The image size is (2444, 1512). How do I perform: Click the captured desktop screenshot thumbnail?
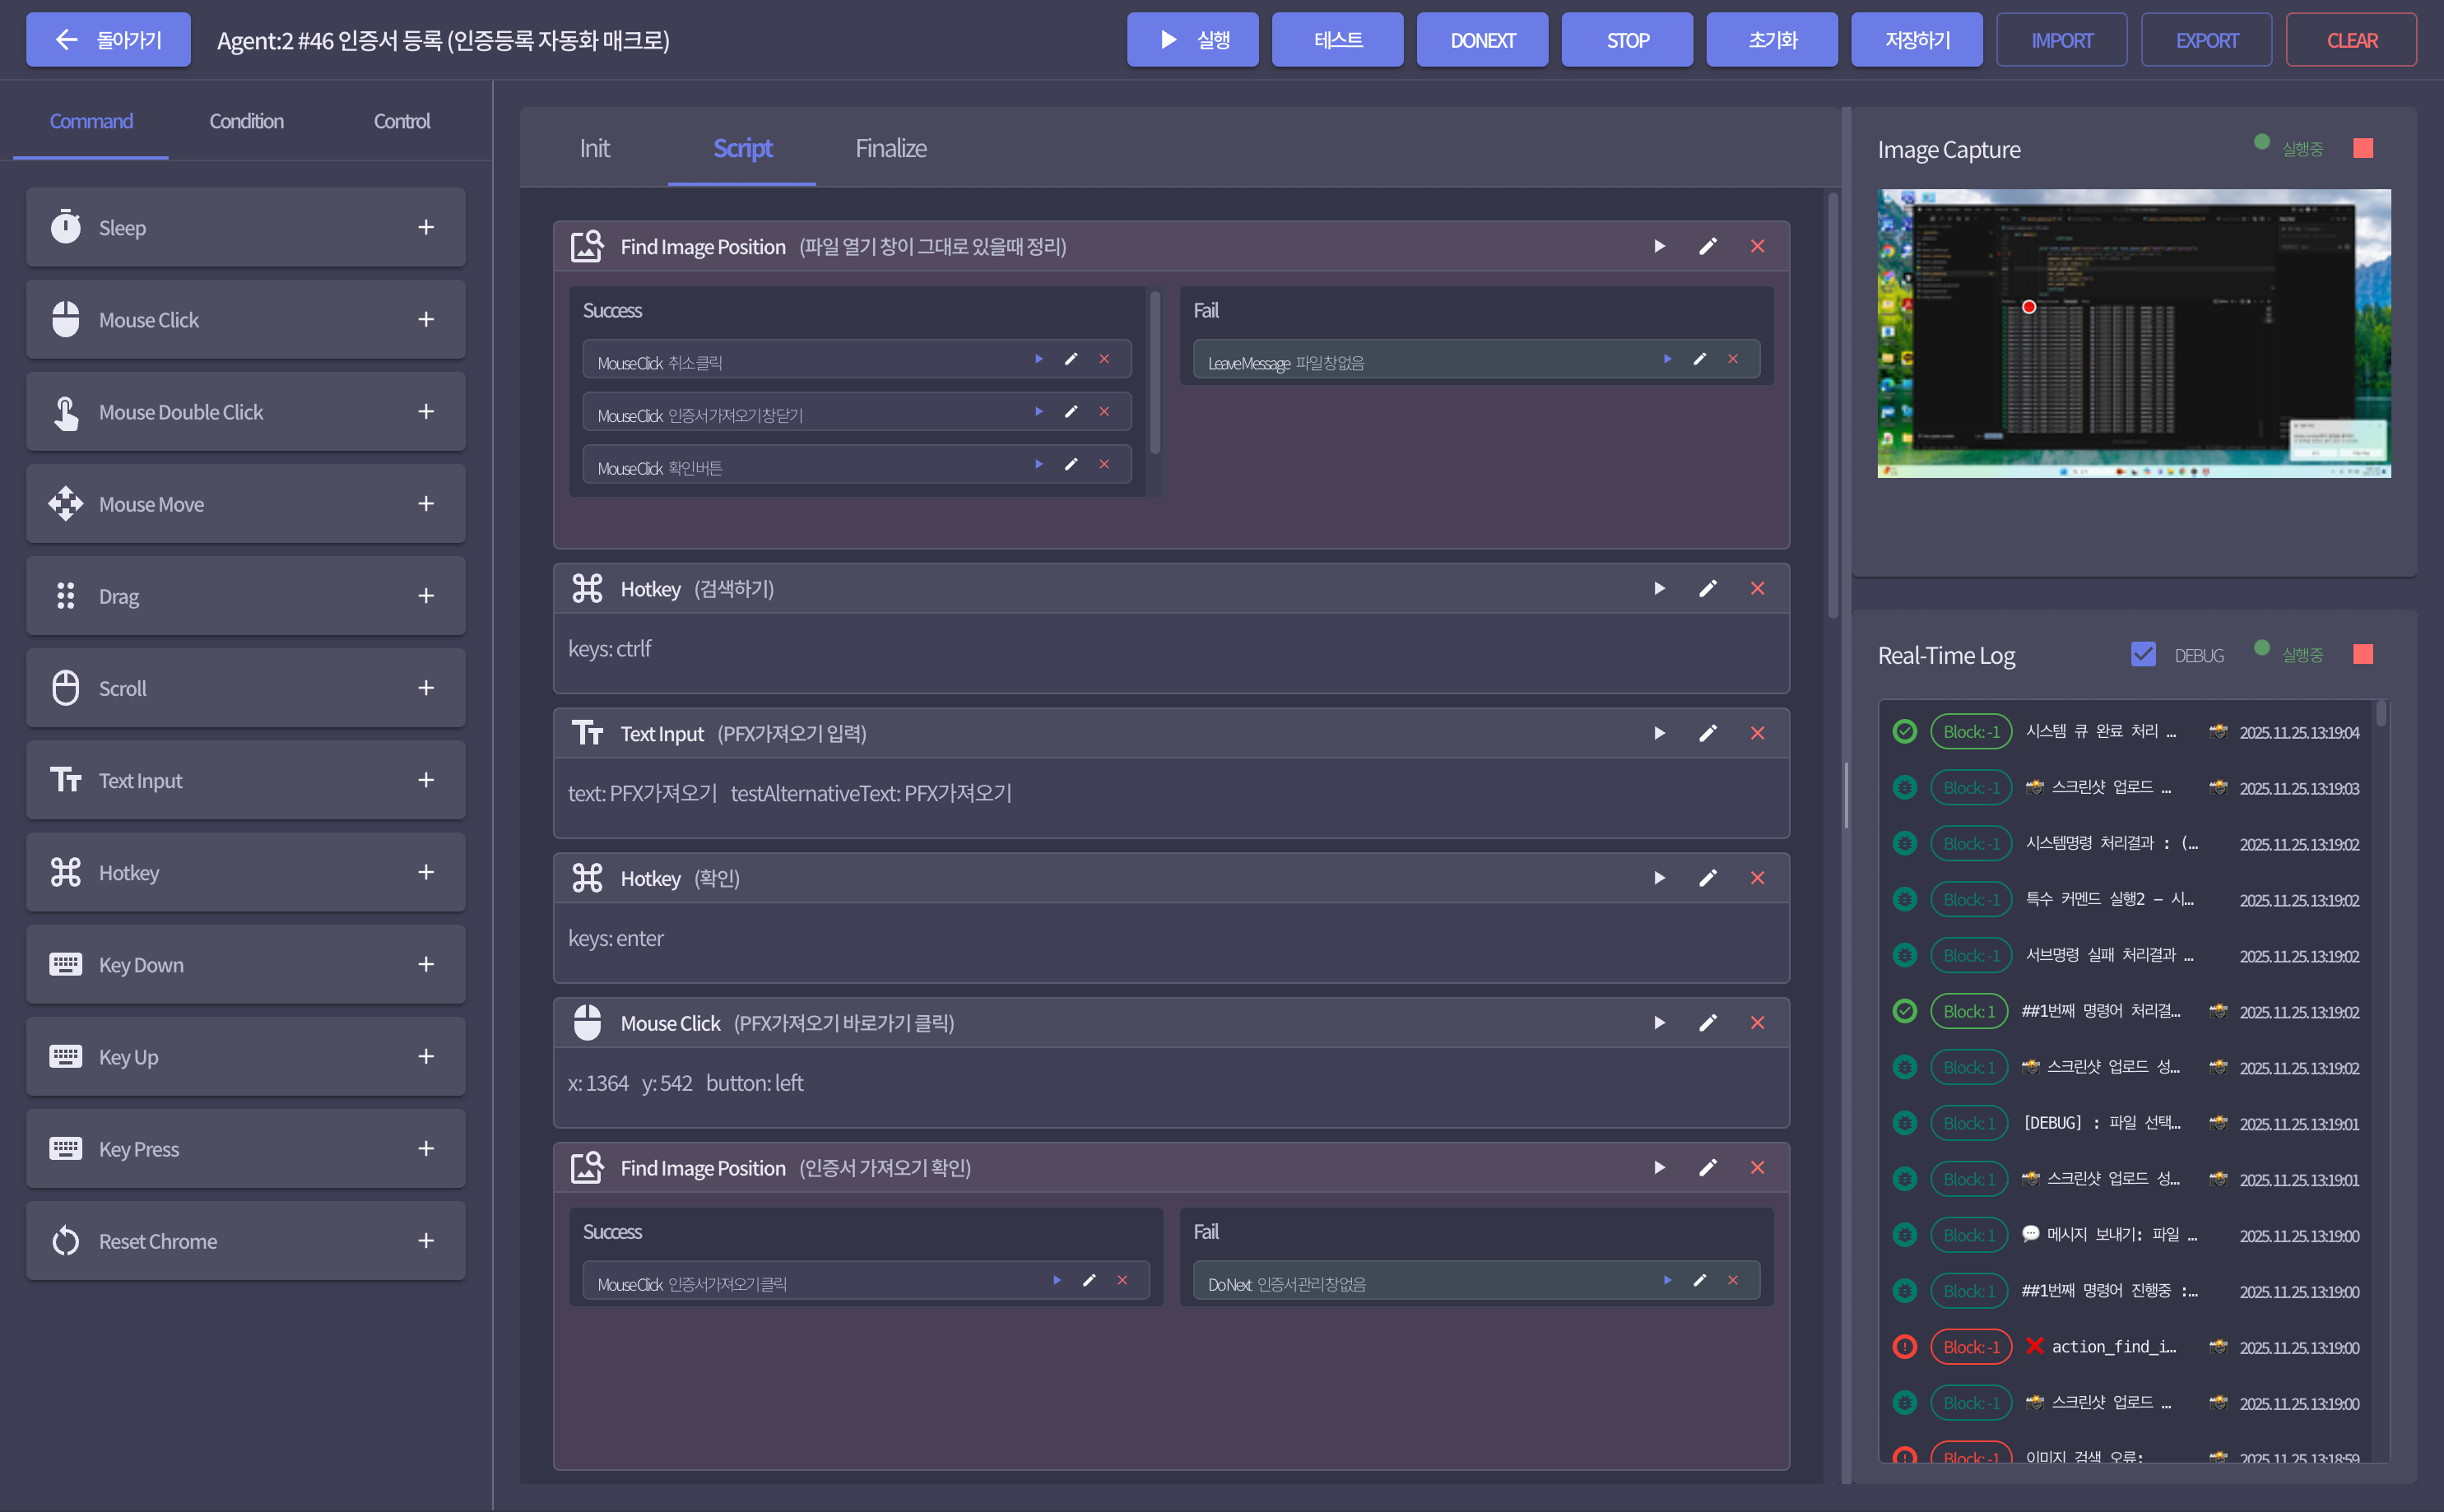[x=2134, y=333]
